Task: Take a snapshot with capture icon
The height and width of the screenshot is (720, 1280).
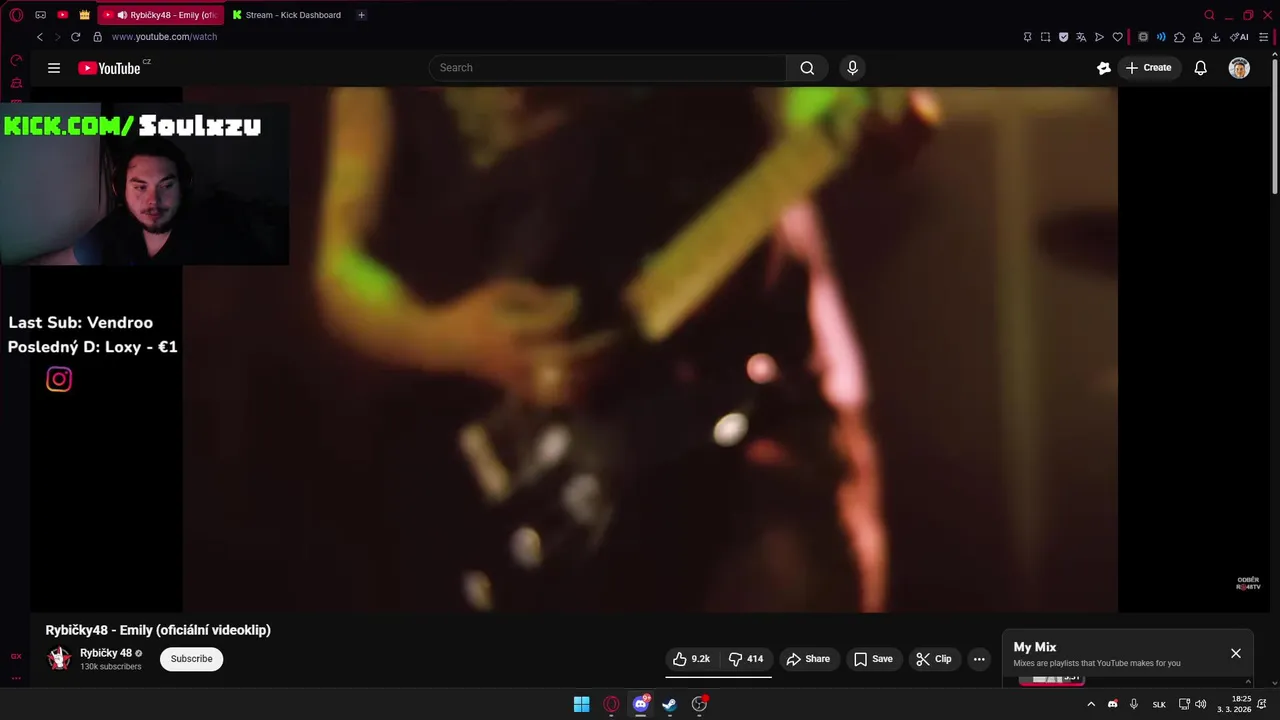Action: click(1045, 37)
